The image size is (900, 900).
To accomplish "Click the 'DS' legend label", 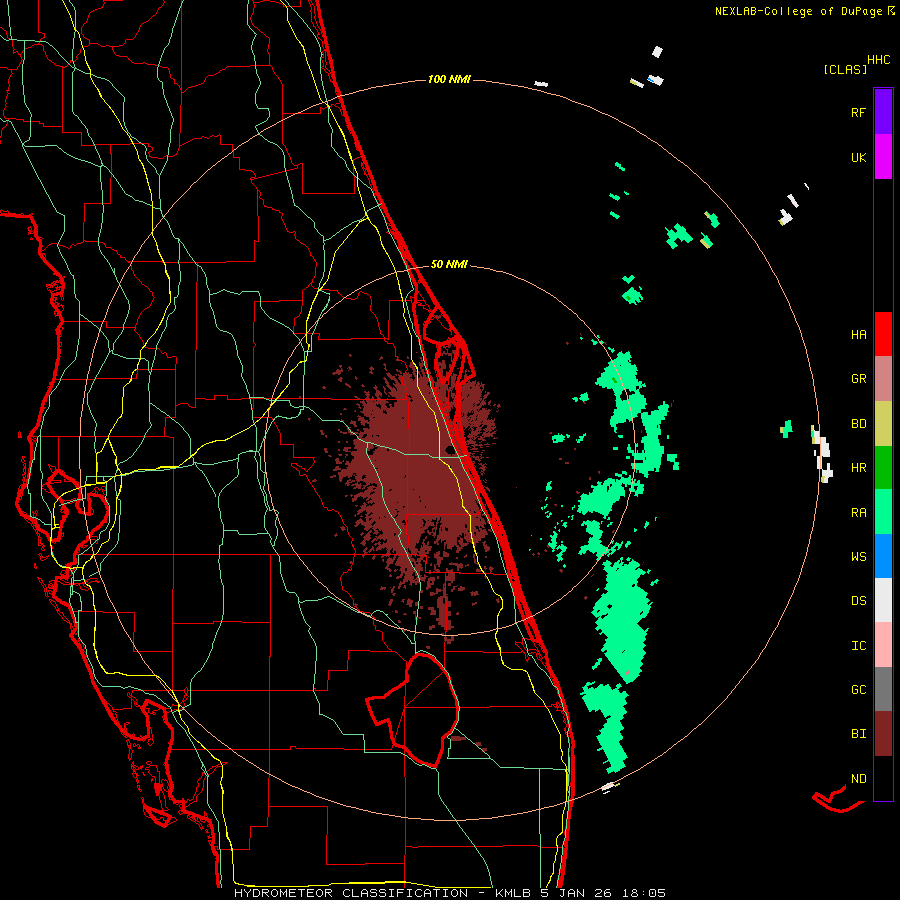I will tap(858, 601).
